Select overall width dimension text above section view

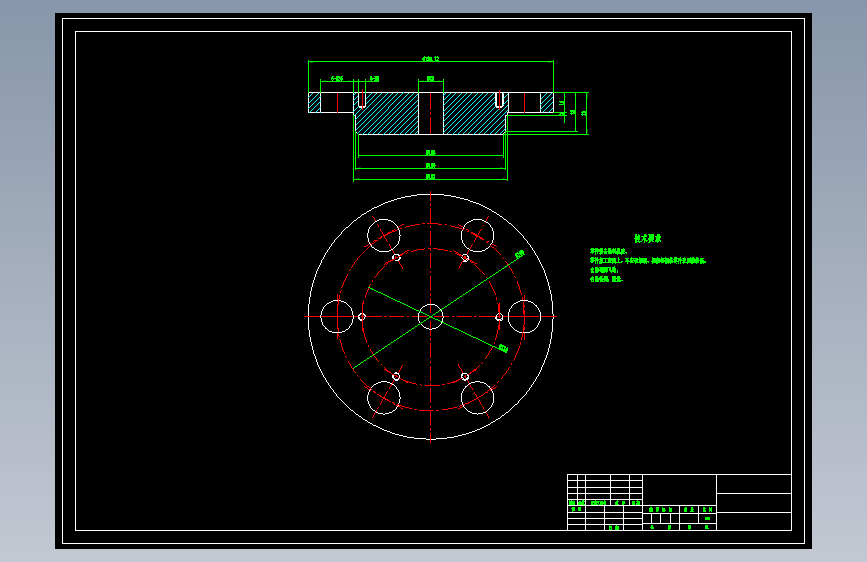point(431,58)
